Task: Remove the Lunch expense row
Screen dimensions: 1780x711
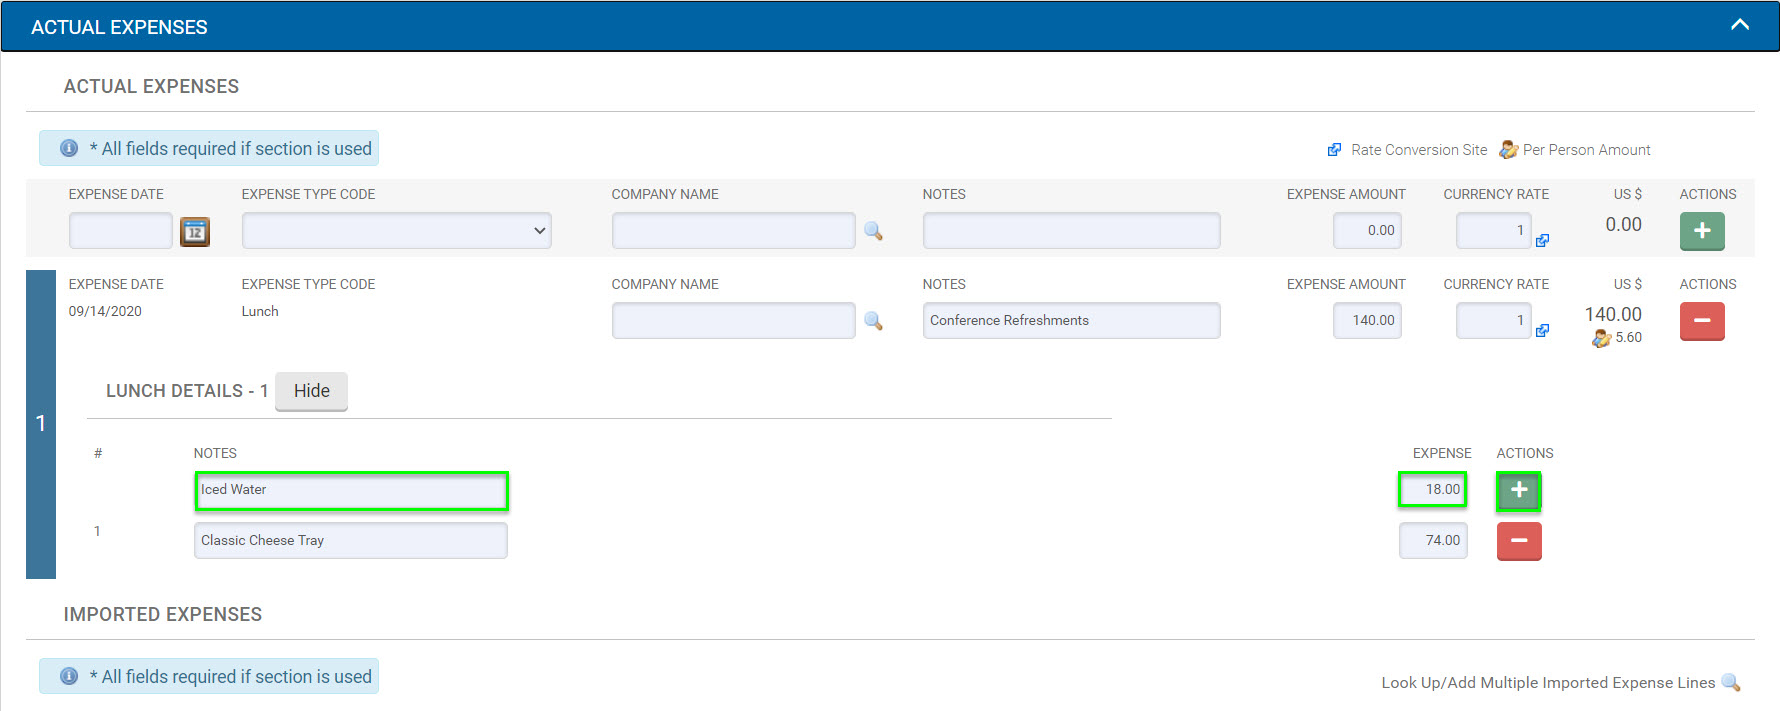Action: tap(1701, 321)
